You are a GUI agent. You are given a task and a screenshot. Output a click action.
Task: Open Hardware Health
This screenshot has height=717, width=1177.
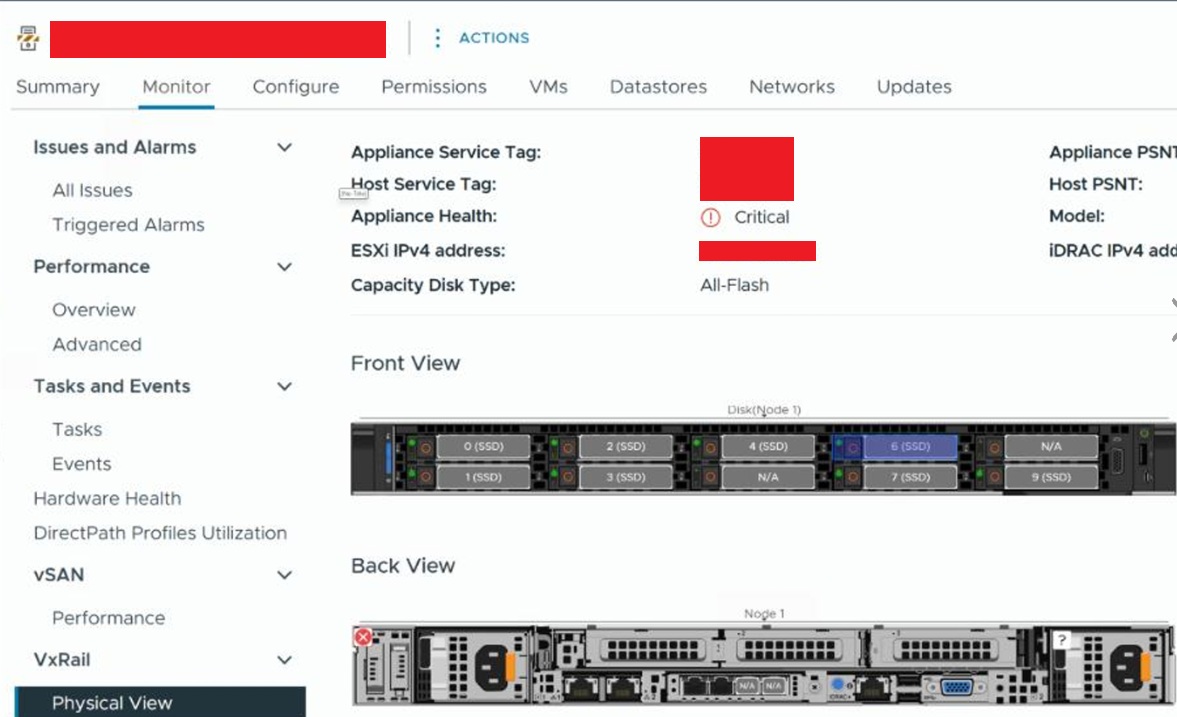107,499
